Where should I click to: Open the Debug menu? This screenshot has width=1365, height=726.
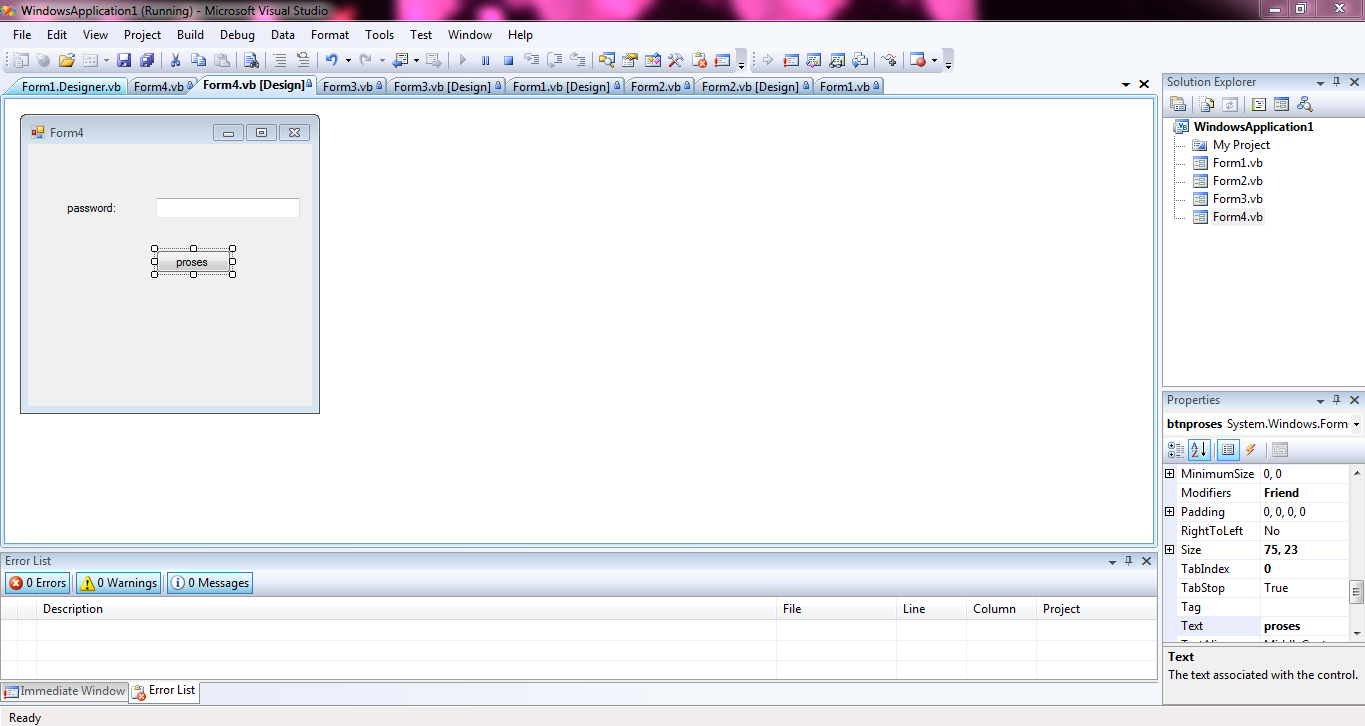(237, 34)
